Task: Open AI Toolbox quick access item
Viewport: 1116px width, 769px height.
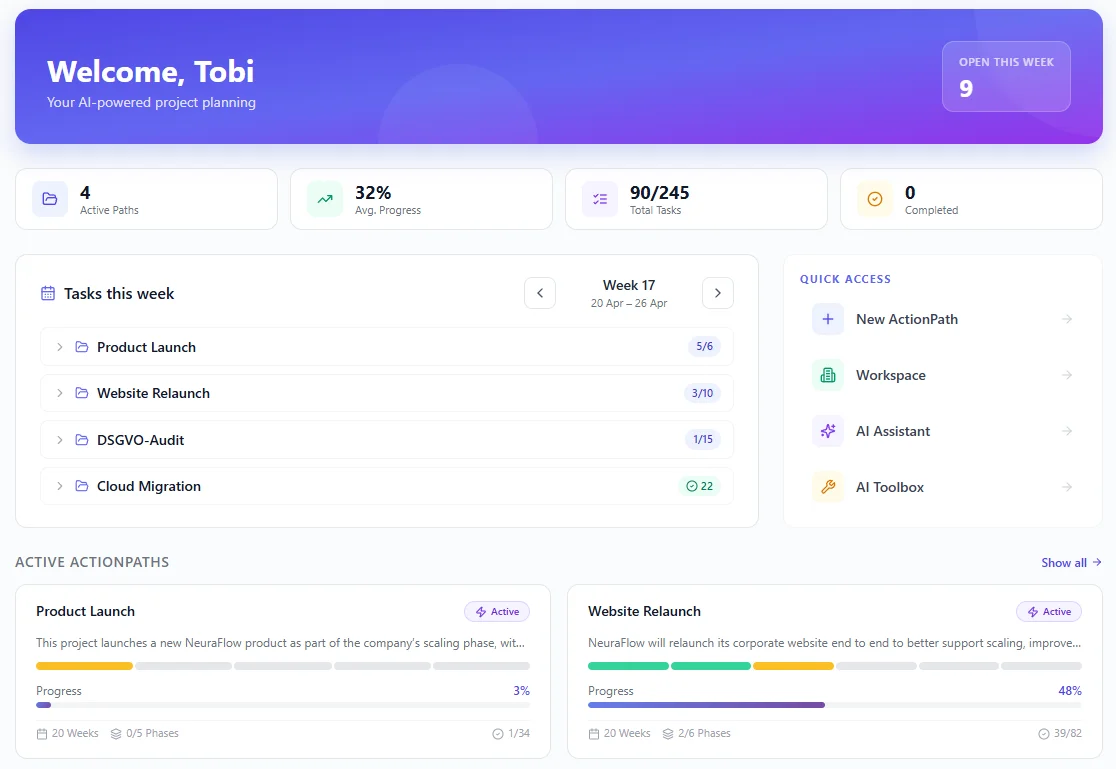Action: click(942, 487)
